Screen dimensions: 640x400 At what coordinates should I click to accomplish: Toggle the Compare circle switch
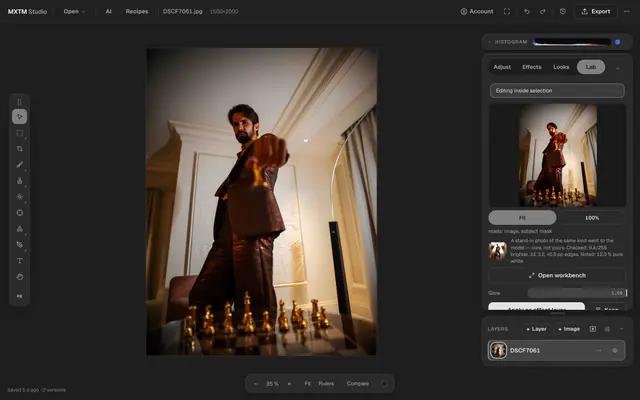pos(384,384)
